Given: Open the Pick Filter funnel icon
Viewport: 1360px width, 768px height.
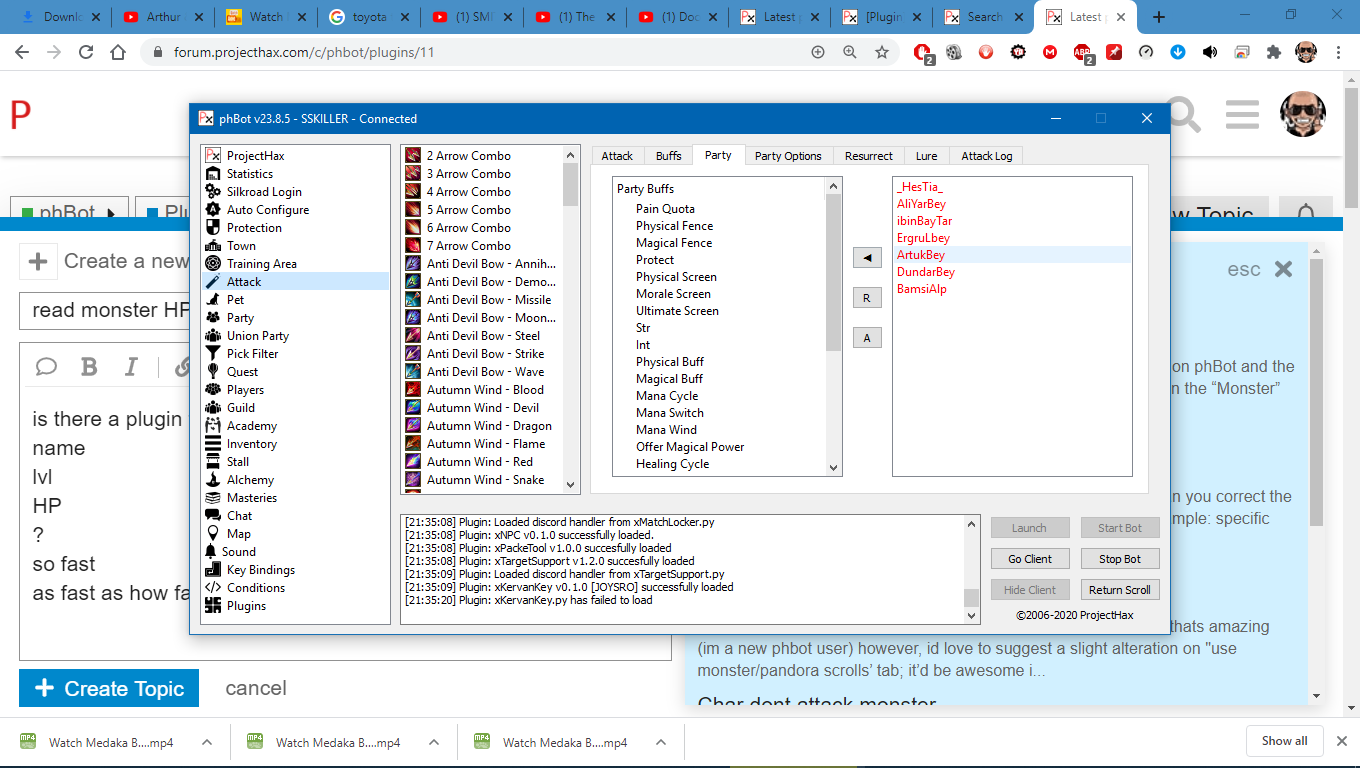Looking at the screenshot, I should pos(212,354).
